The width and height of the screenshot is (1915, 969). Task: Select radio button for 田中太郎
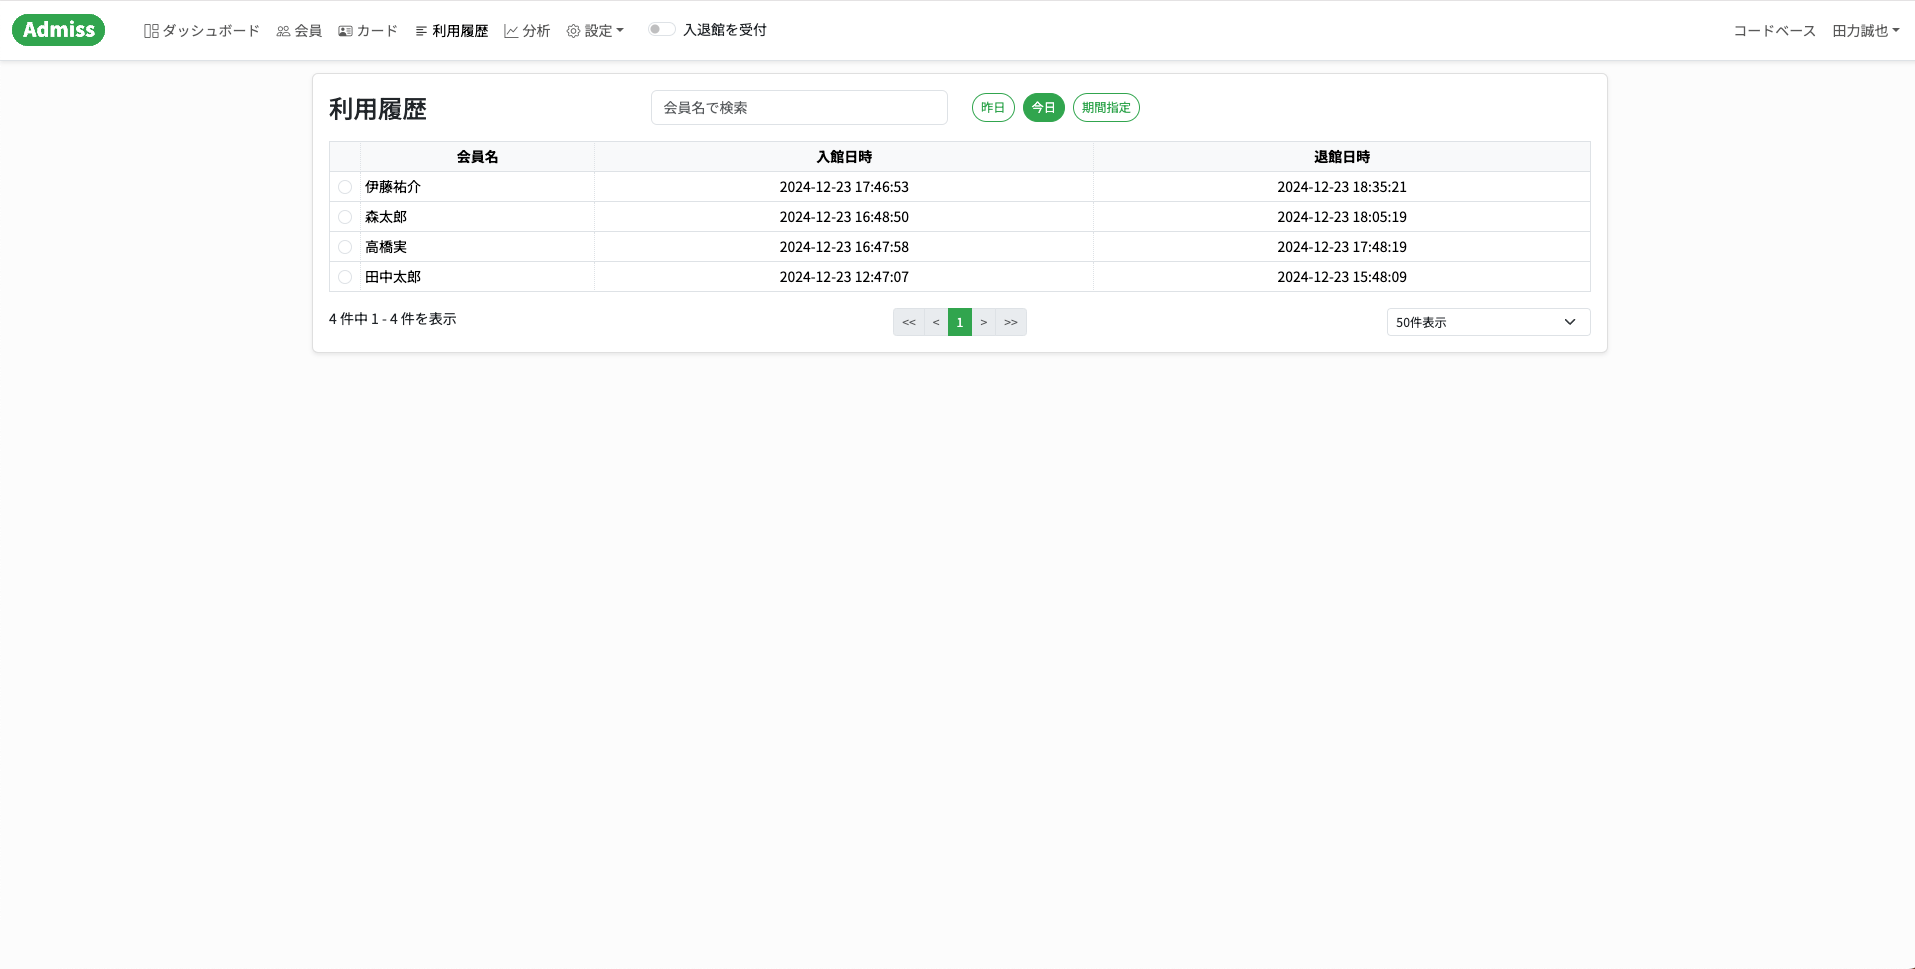point(345,277)
